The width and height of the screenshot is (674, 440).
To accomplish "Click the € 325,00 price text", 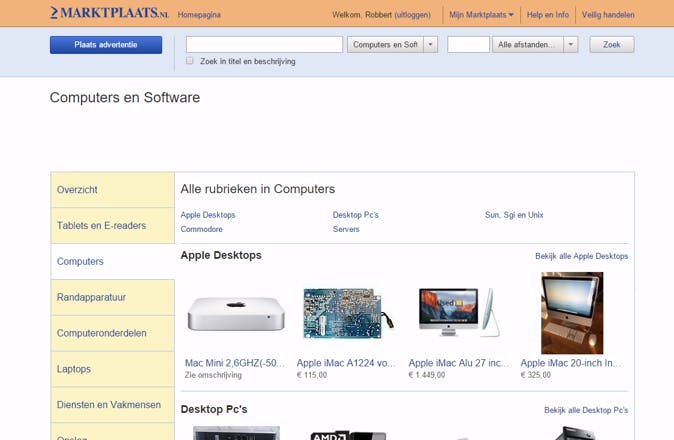I will tap(536, 375).
